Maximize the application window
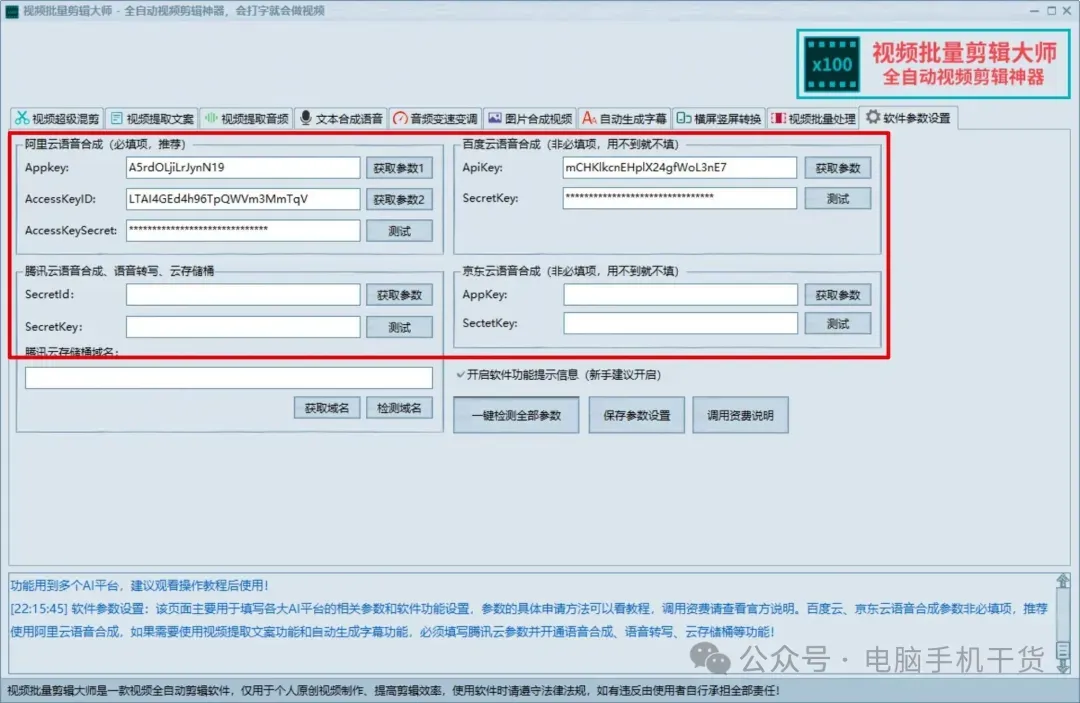 (1051, 10)
